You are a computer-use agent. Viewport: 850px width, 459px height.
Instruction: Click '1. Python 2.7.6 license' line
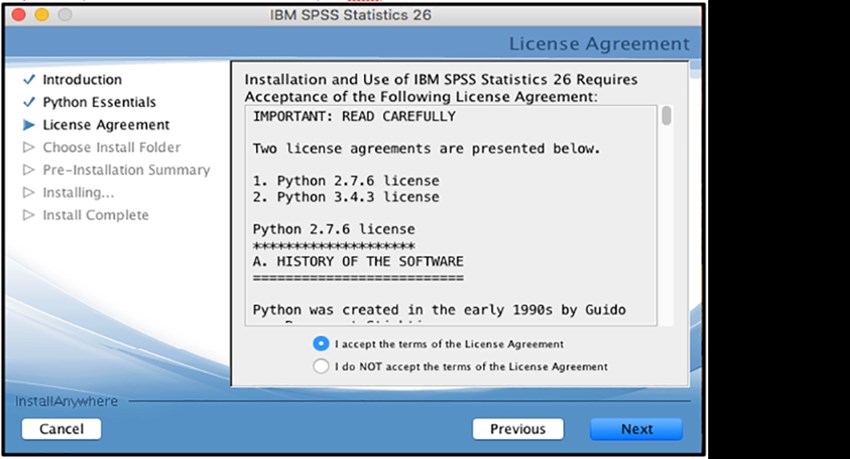[346, 180]
